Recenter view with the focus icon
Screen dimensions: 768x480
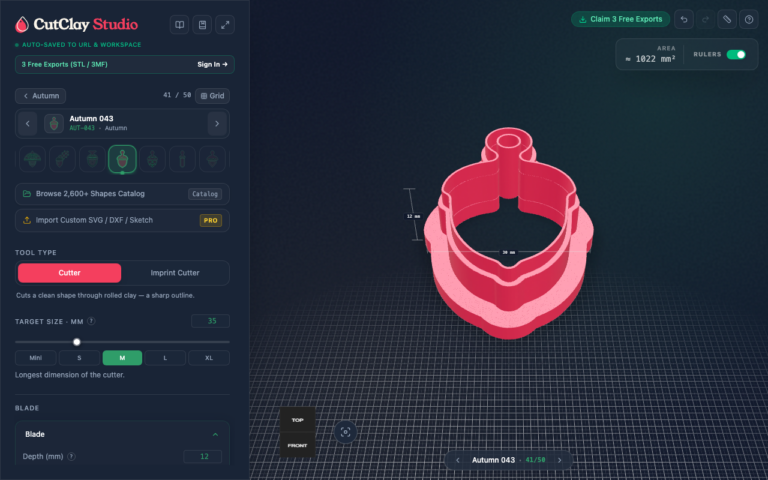(345, 432)
